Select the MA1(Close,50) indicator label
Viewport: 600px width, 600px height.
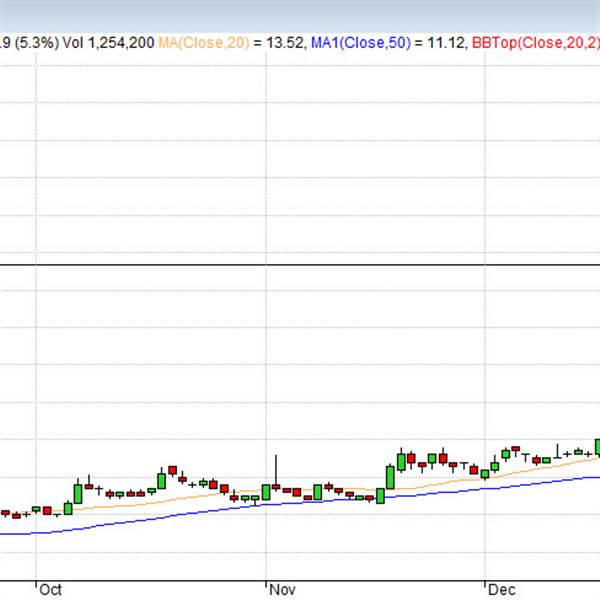361,42
